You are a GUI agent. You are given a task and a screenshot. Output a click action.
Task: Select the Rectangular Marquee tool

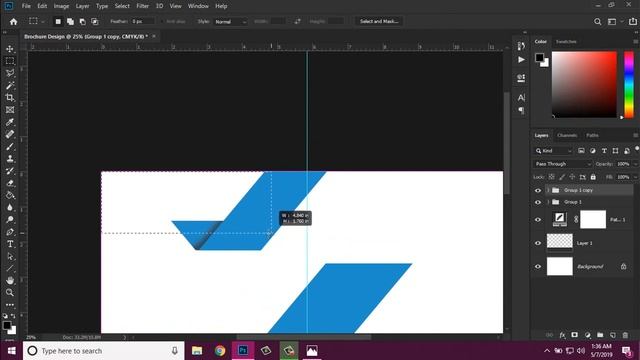click(x=10, y=61)
